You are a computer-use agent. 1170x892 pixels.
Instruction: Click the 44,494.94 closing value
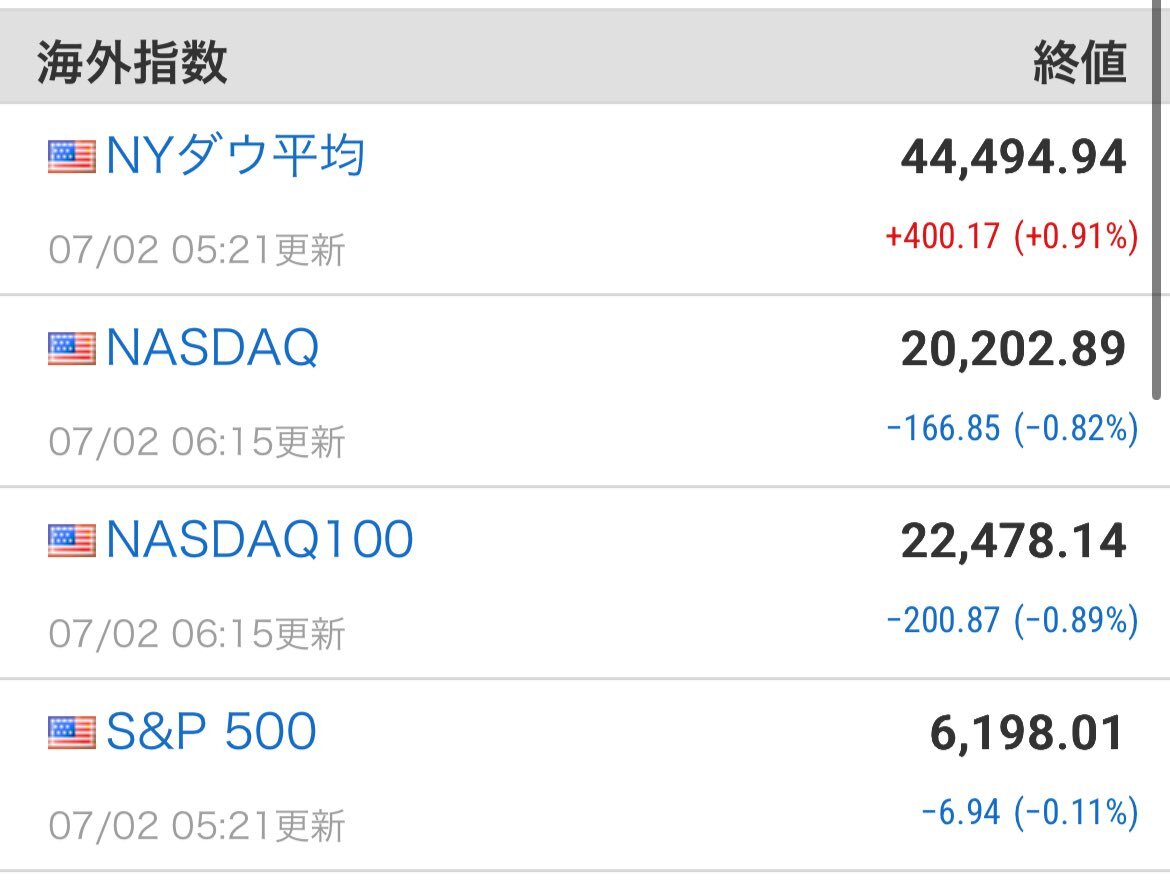coord(1013,158)
